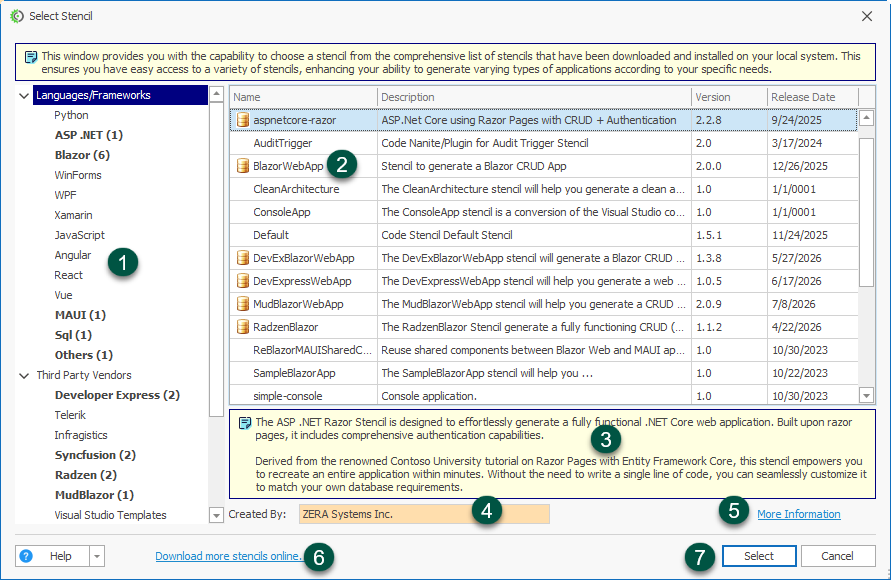Viewport: 891px width, 580px height.
Task: Select the Angular category
Action: 73,255
